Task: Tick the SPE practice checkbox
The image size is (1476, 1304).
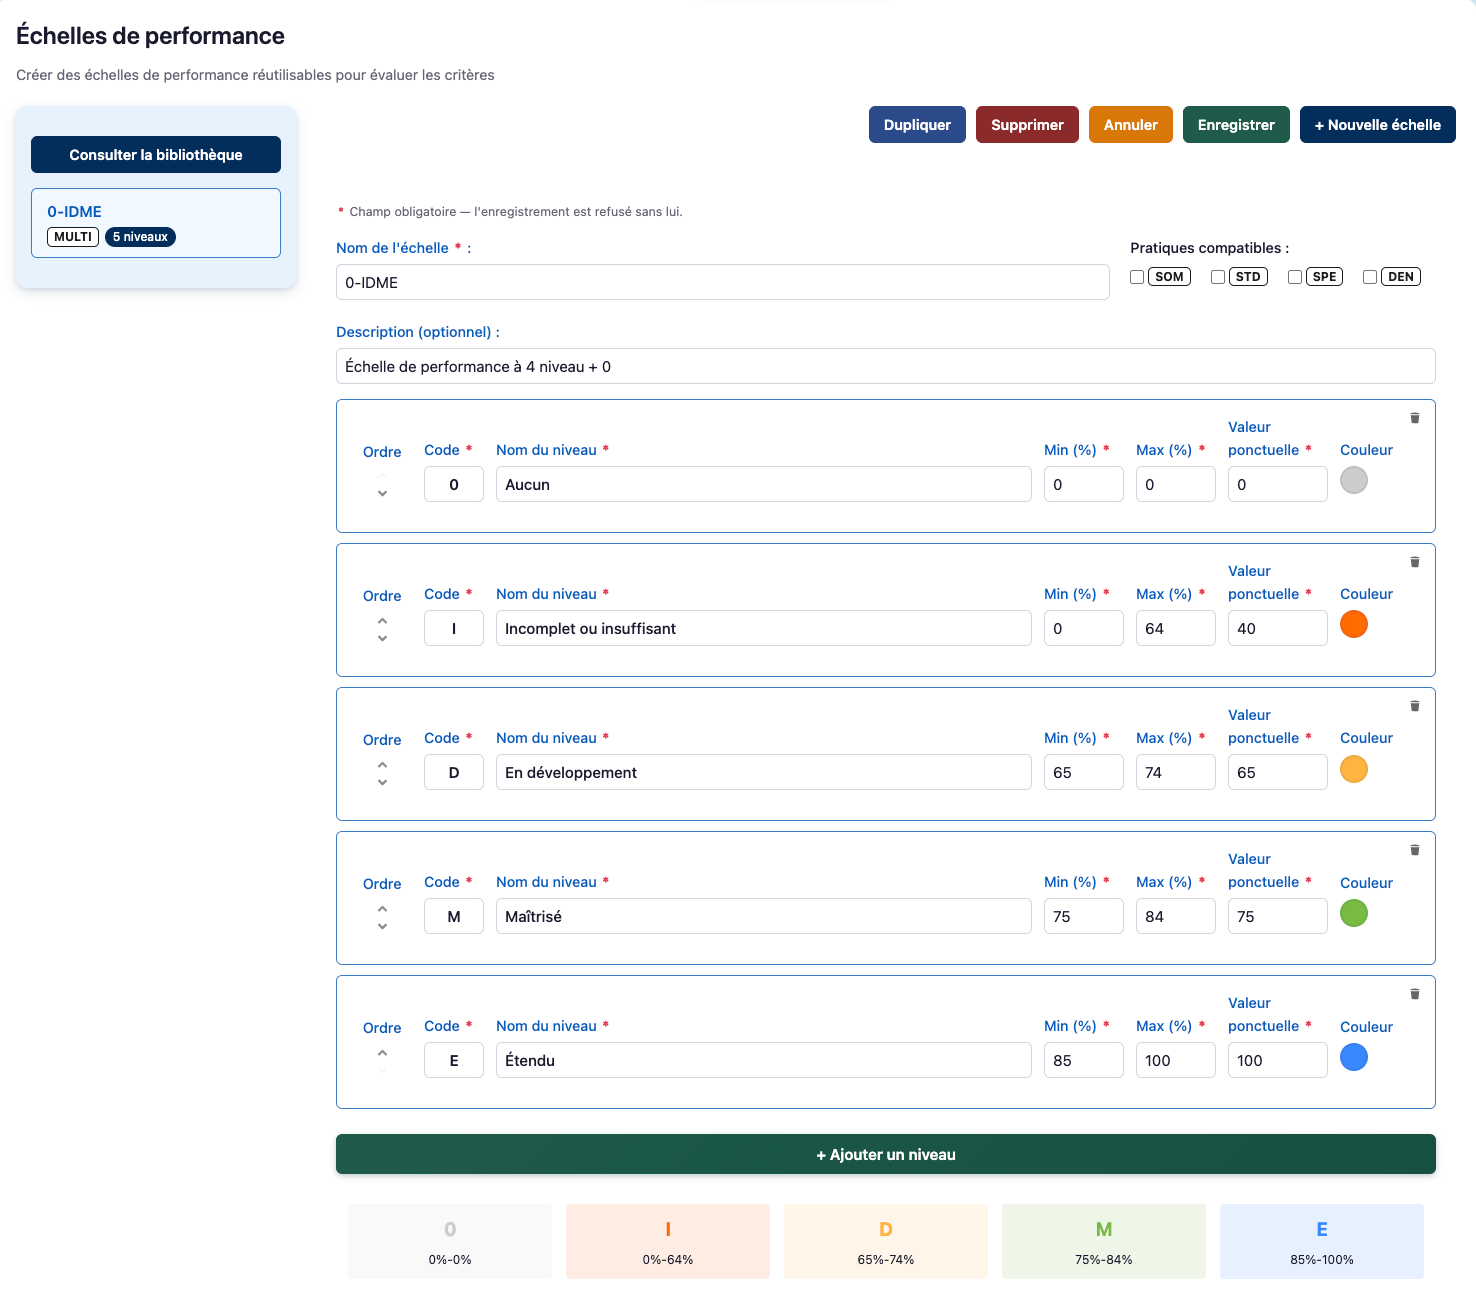Action: (1295, 277)
